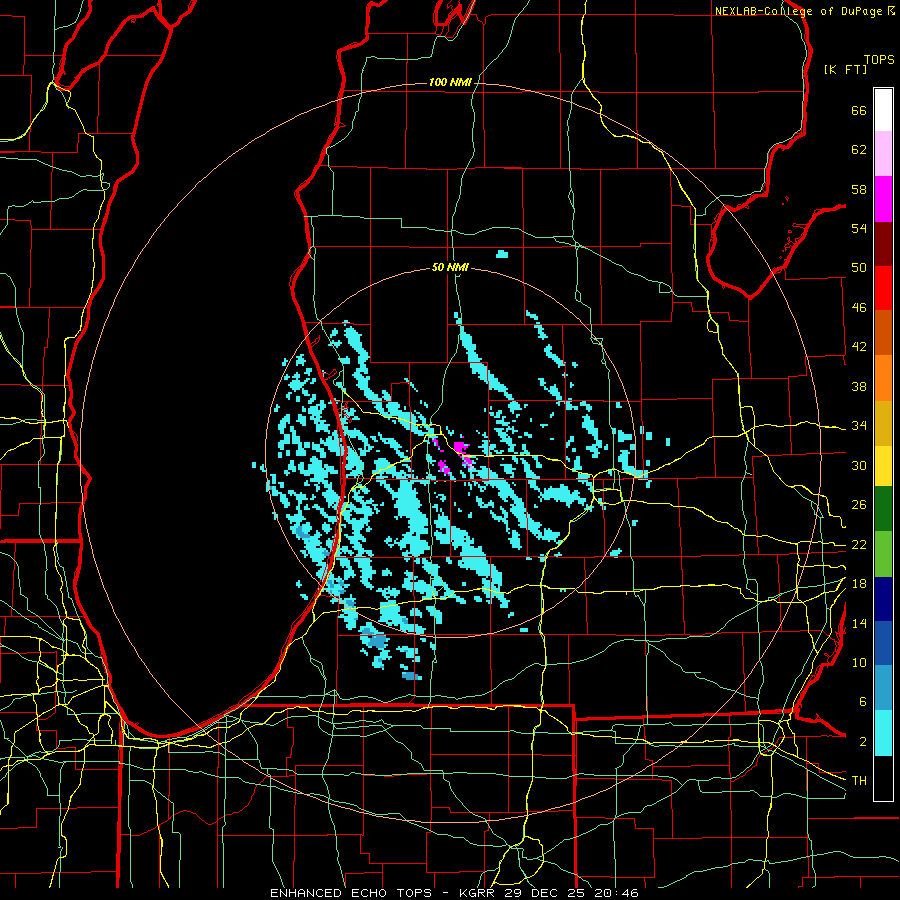Click the dark orange legend swatch
Image resolution: width=900 pixels, height=900 pixels.
pos(883,333)
